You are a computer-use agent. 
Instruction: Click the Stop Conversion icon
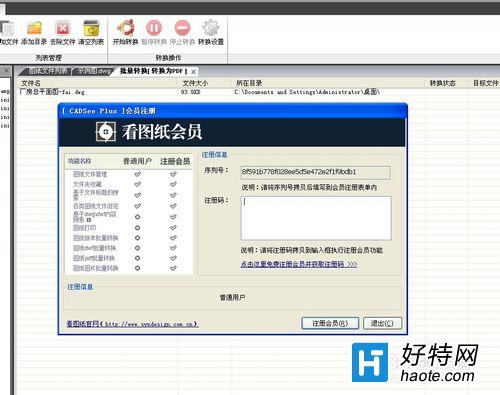click(182, 28)
